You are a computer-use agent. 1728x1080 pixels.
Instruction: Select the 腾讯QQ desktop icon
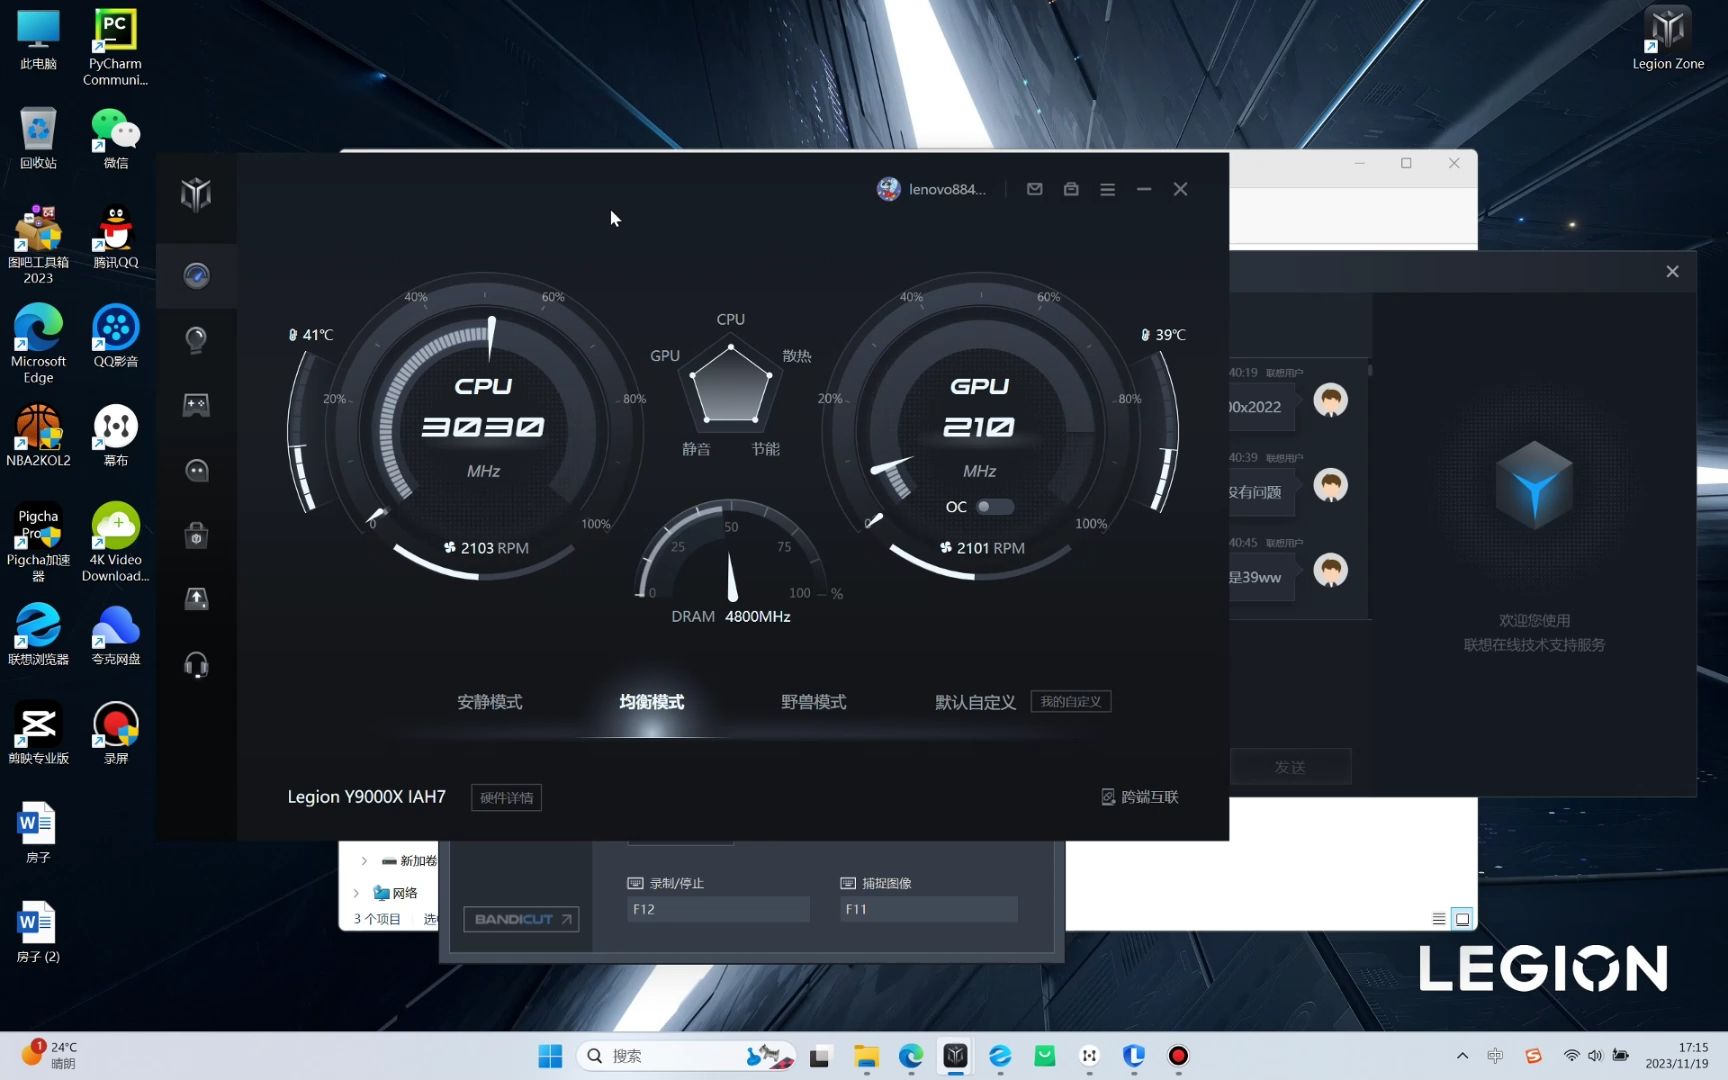[x=115, y=237]
